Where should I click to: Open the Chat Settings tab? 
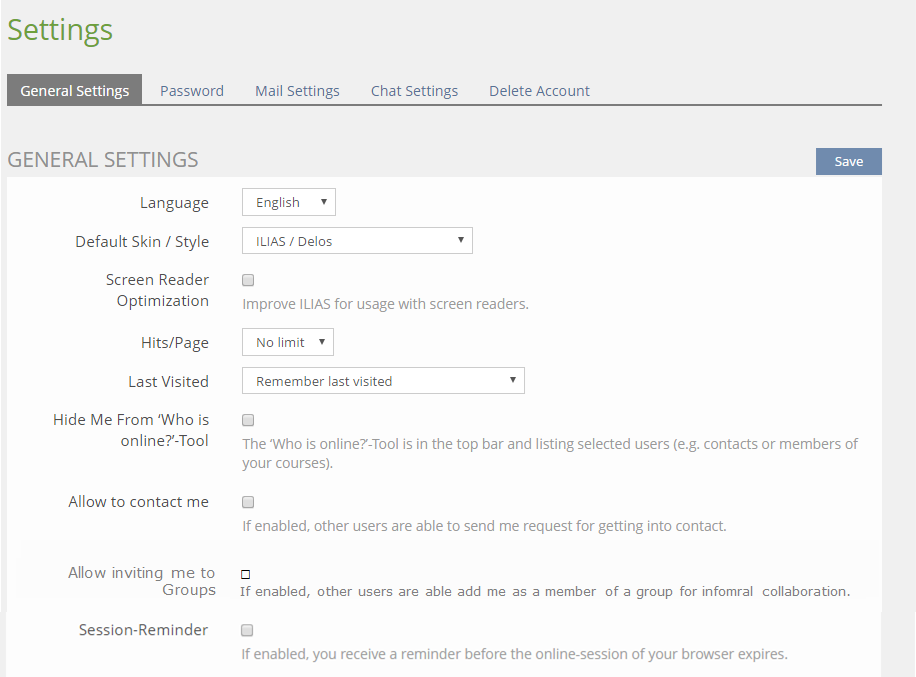pos(414,91)
